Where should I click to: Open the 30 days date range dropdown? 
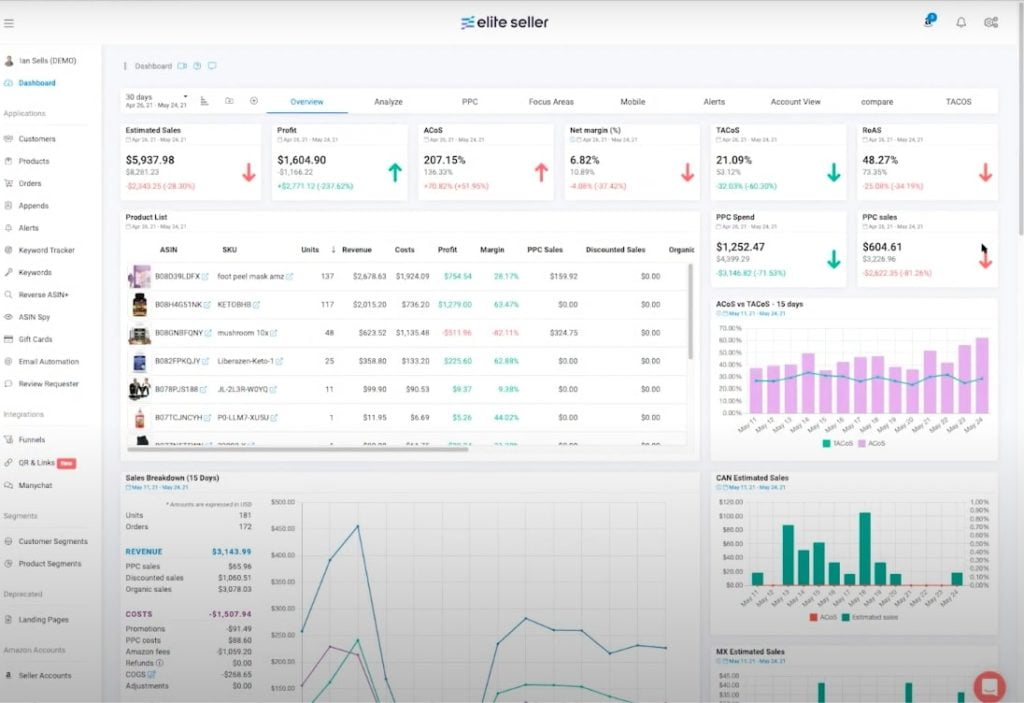coord(157,101)
